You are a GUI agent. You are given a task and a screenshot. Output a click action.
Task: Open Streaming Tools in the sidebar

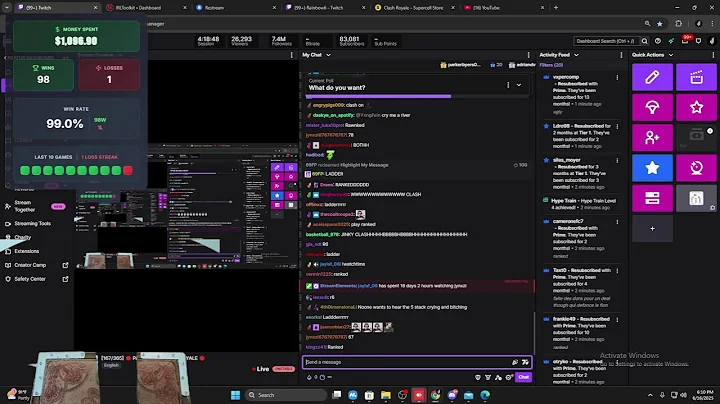pos(32,224)
